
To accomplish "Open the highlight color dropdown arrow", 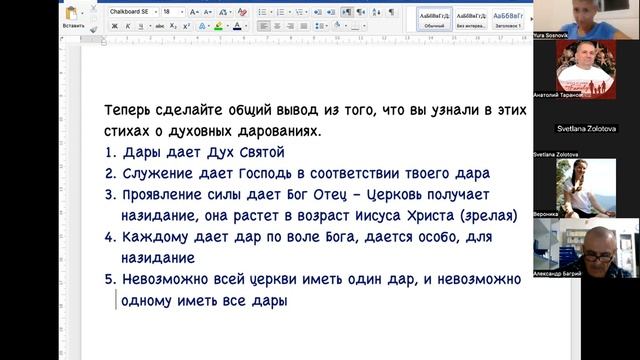I will coord(227,27).
